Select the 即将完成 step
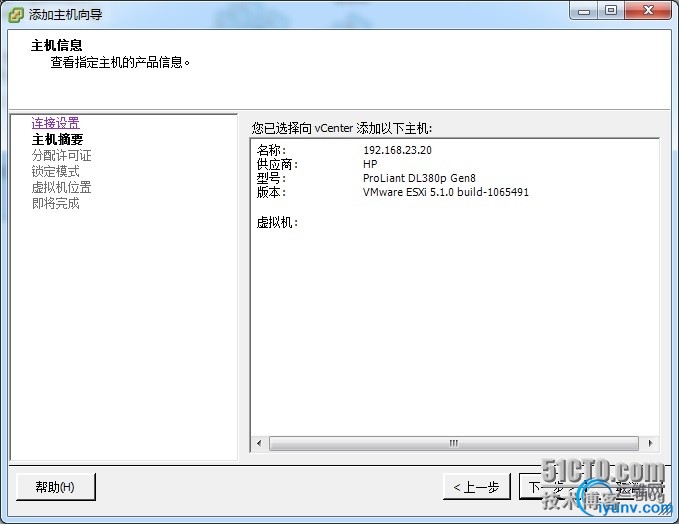This screenshot has height=524, width=679. click(55, 204)
